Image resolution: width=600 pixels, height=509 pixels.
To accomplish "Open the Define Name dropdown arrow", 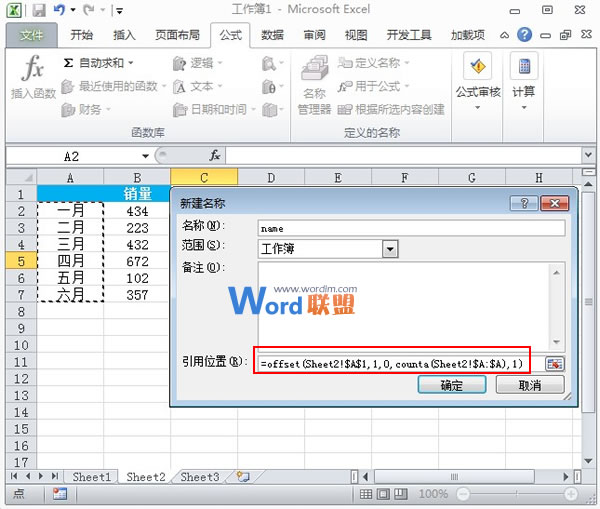I will 406,62.
